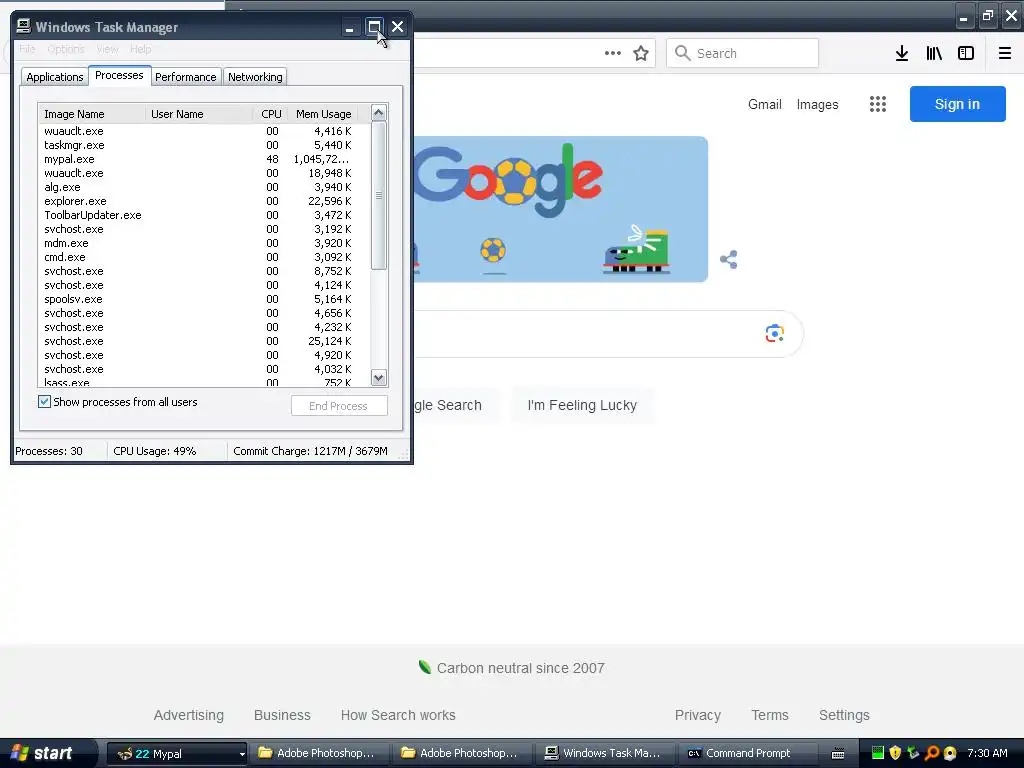The image size is (1024, 768).
Task: Bookmark this page with the star icon
Action: coord(641,53)
